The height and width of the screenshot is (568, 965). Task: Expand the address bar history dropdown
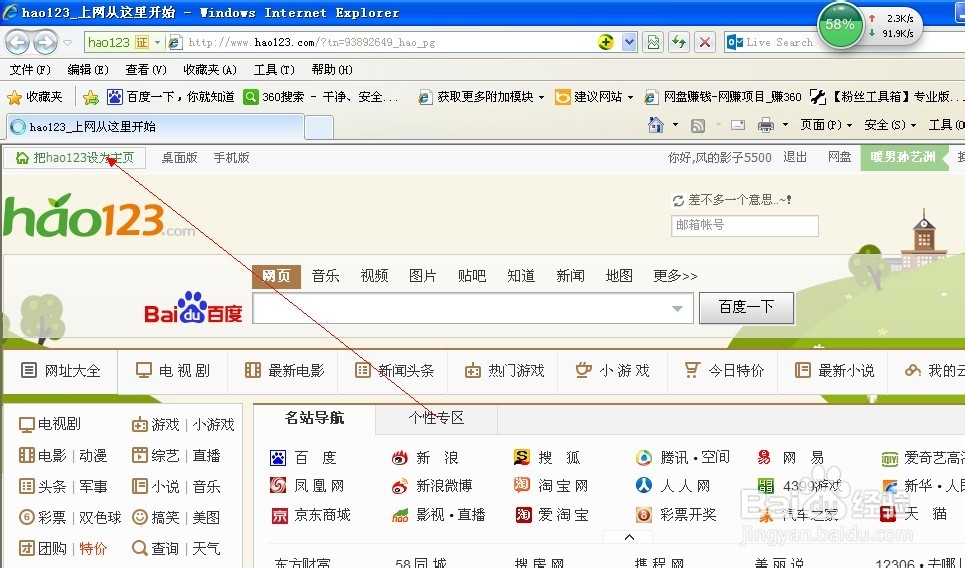(x=629, y=42)
